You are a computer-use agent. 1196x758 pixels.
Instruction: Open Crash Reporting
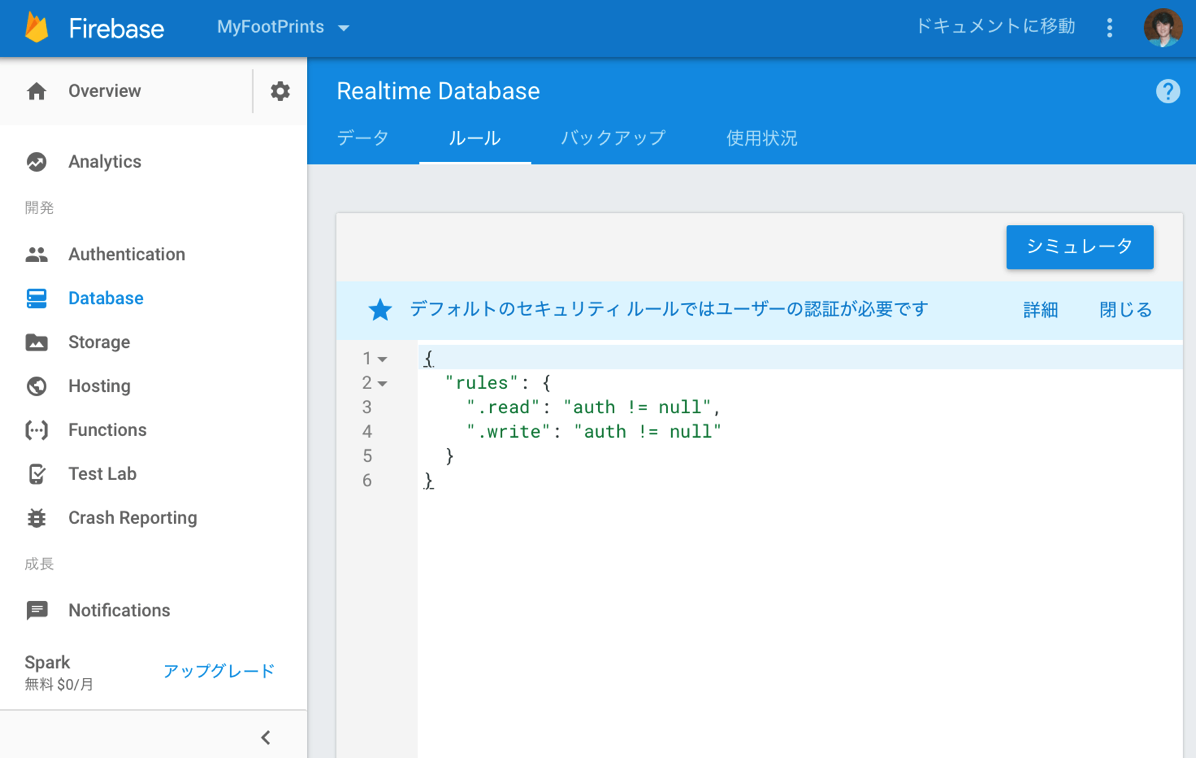tap(131, 518)
